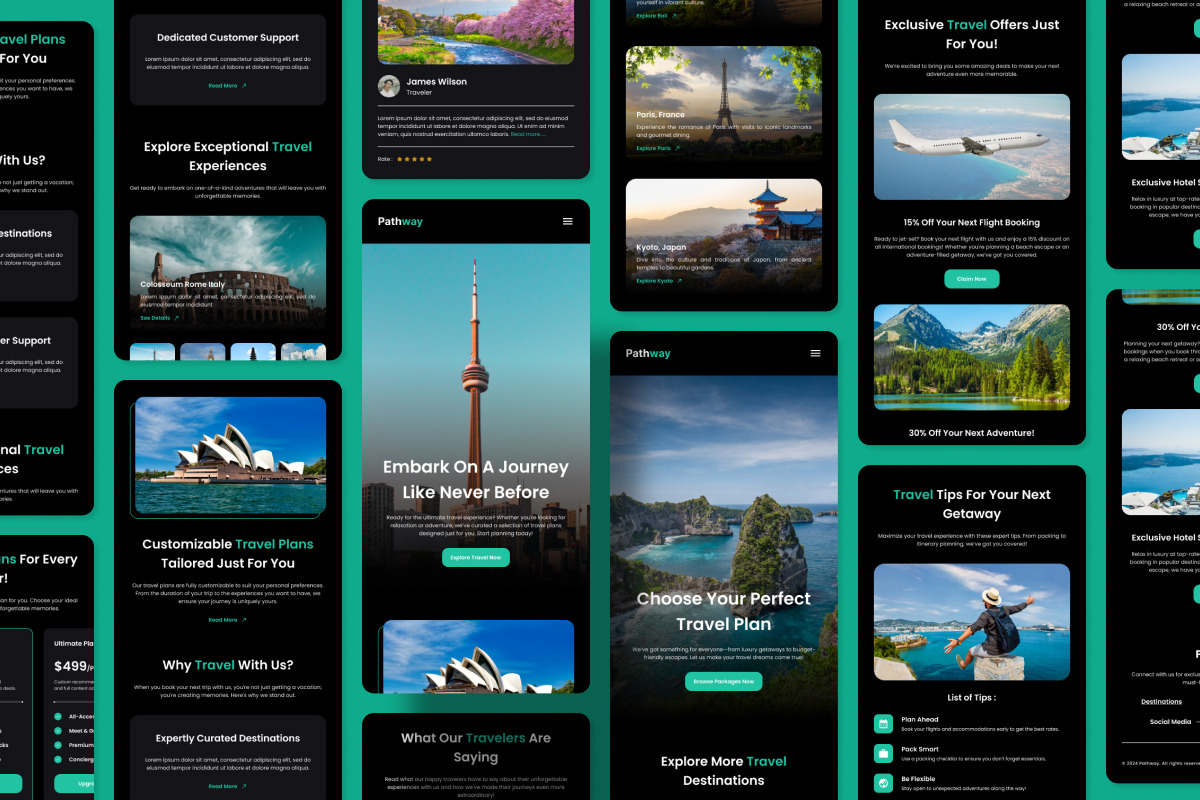Follow the Explore Bali link
The width and height of the screenshot is (1200, 800).
656,16
